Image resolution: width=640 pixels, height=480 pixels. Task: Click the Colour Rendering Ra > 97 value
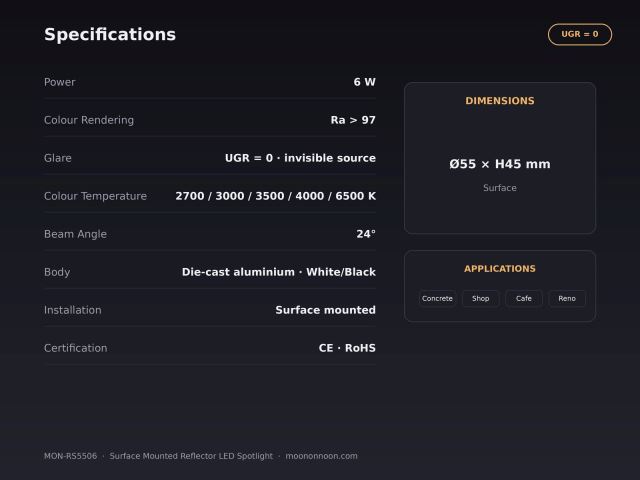coord(353,120)
